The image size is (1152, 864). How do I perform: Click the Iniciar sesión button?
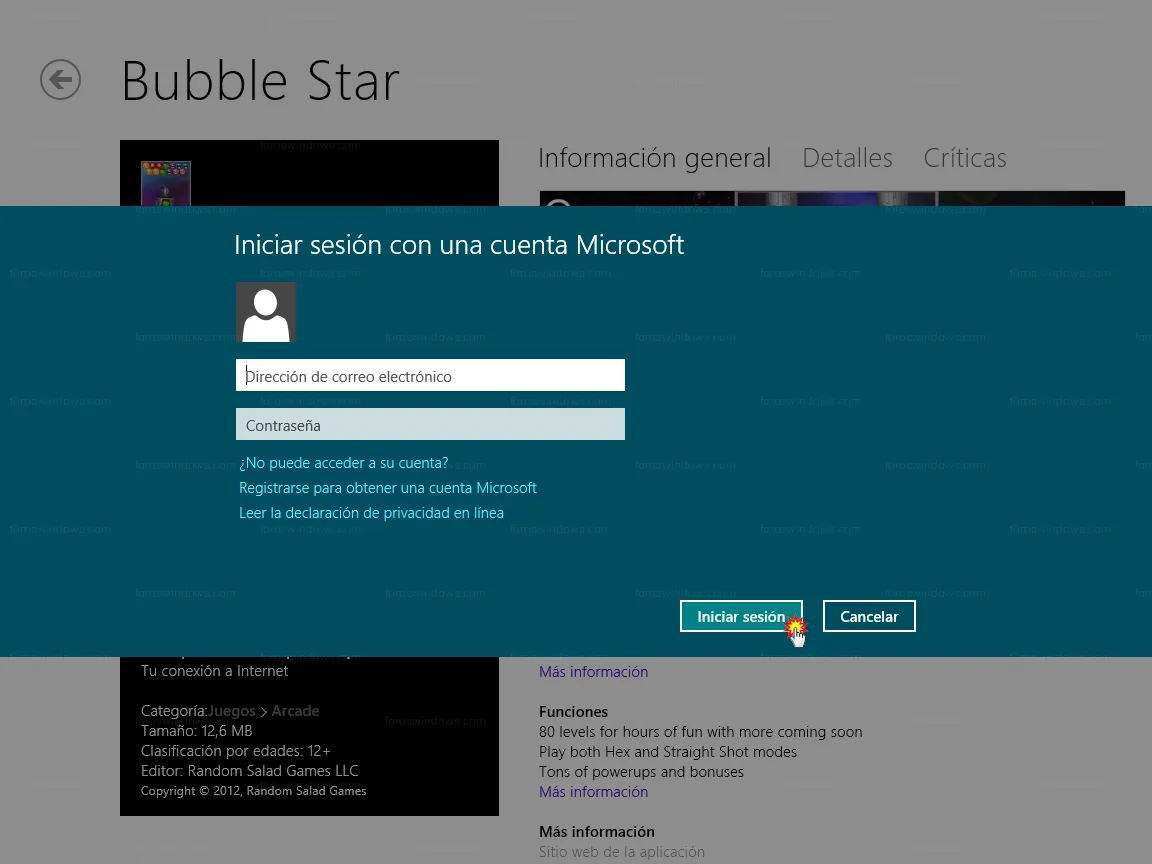[x=741, y=616]
